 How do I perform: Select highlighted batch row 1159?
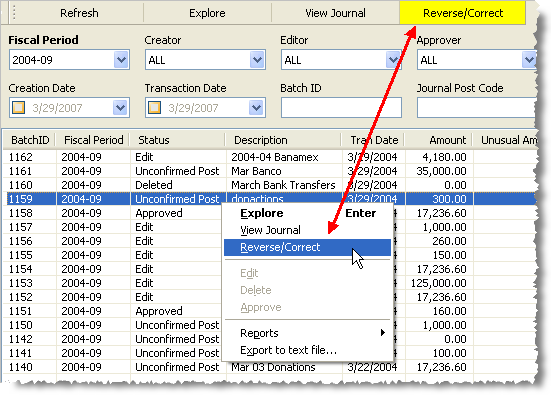coord(270,199)
